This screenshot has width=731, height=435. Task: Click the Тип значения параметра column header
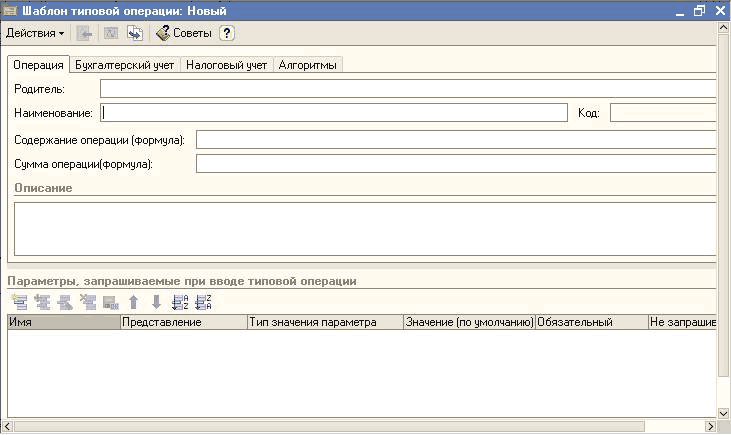324,323
